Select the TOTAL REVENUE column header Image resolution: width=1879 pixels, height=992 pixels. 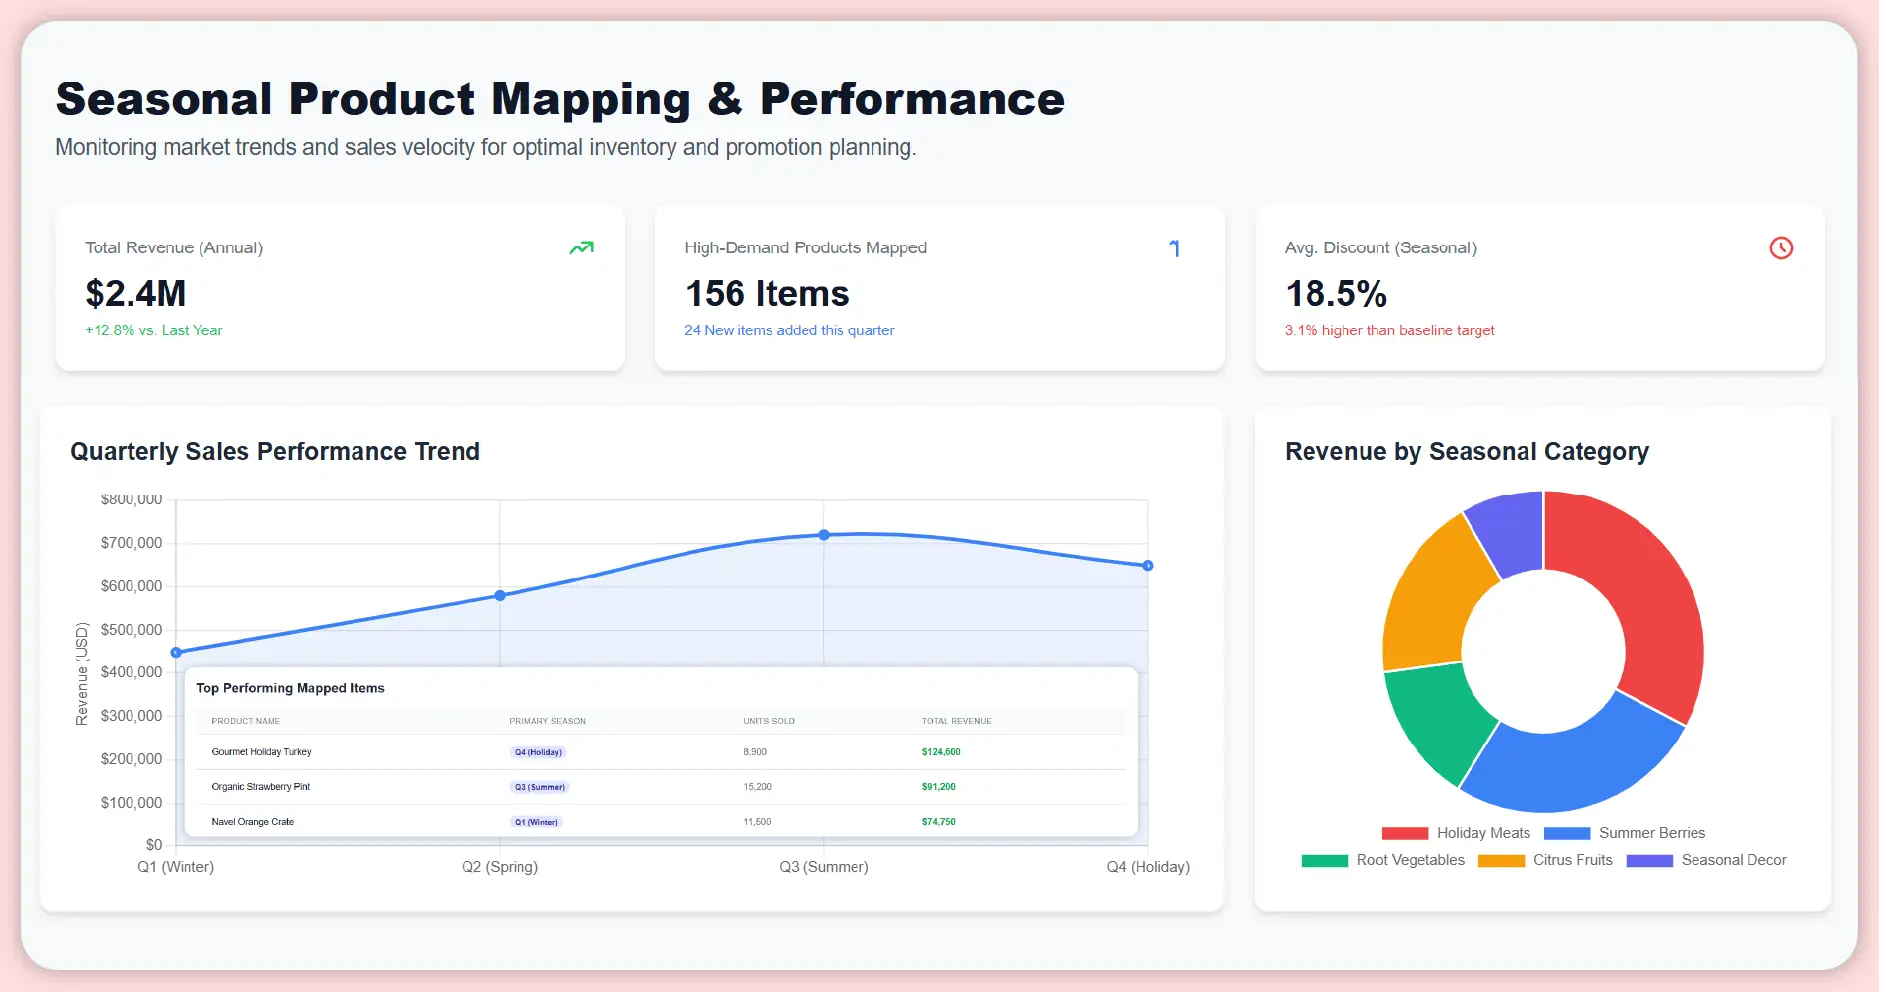[x=956, y=720]
